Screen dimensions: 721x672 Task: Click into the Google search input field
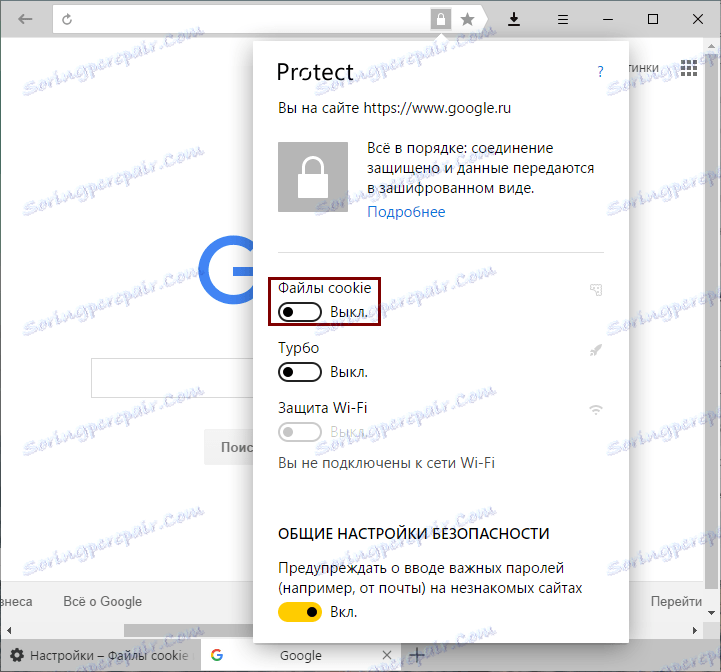pos(172,378)
